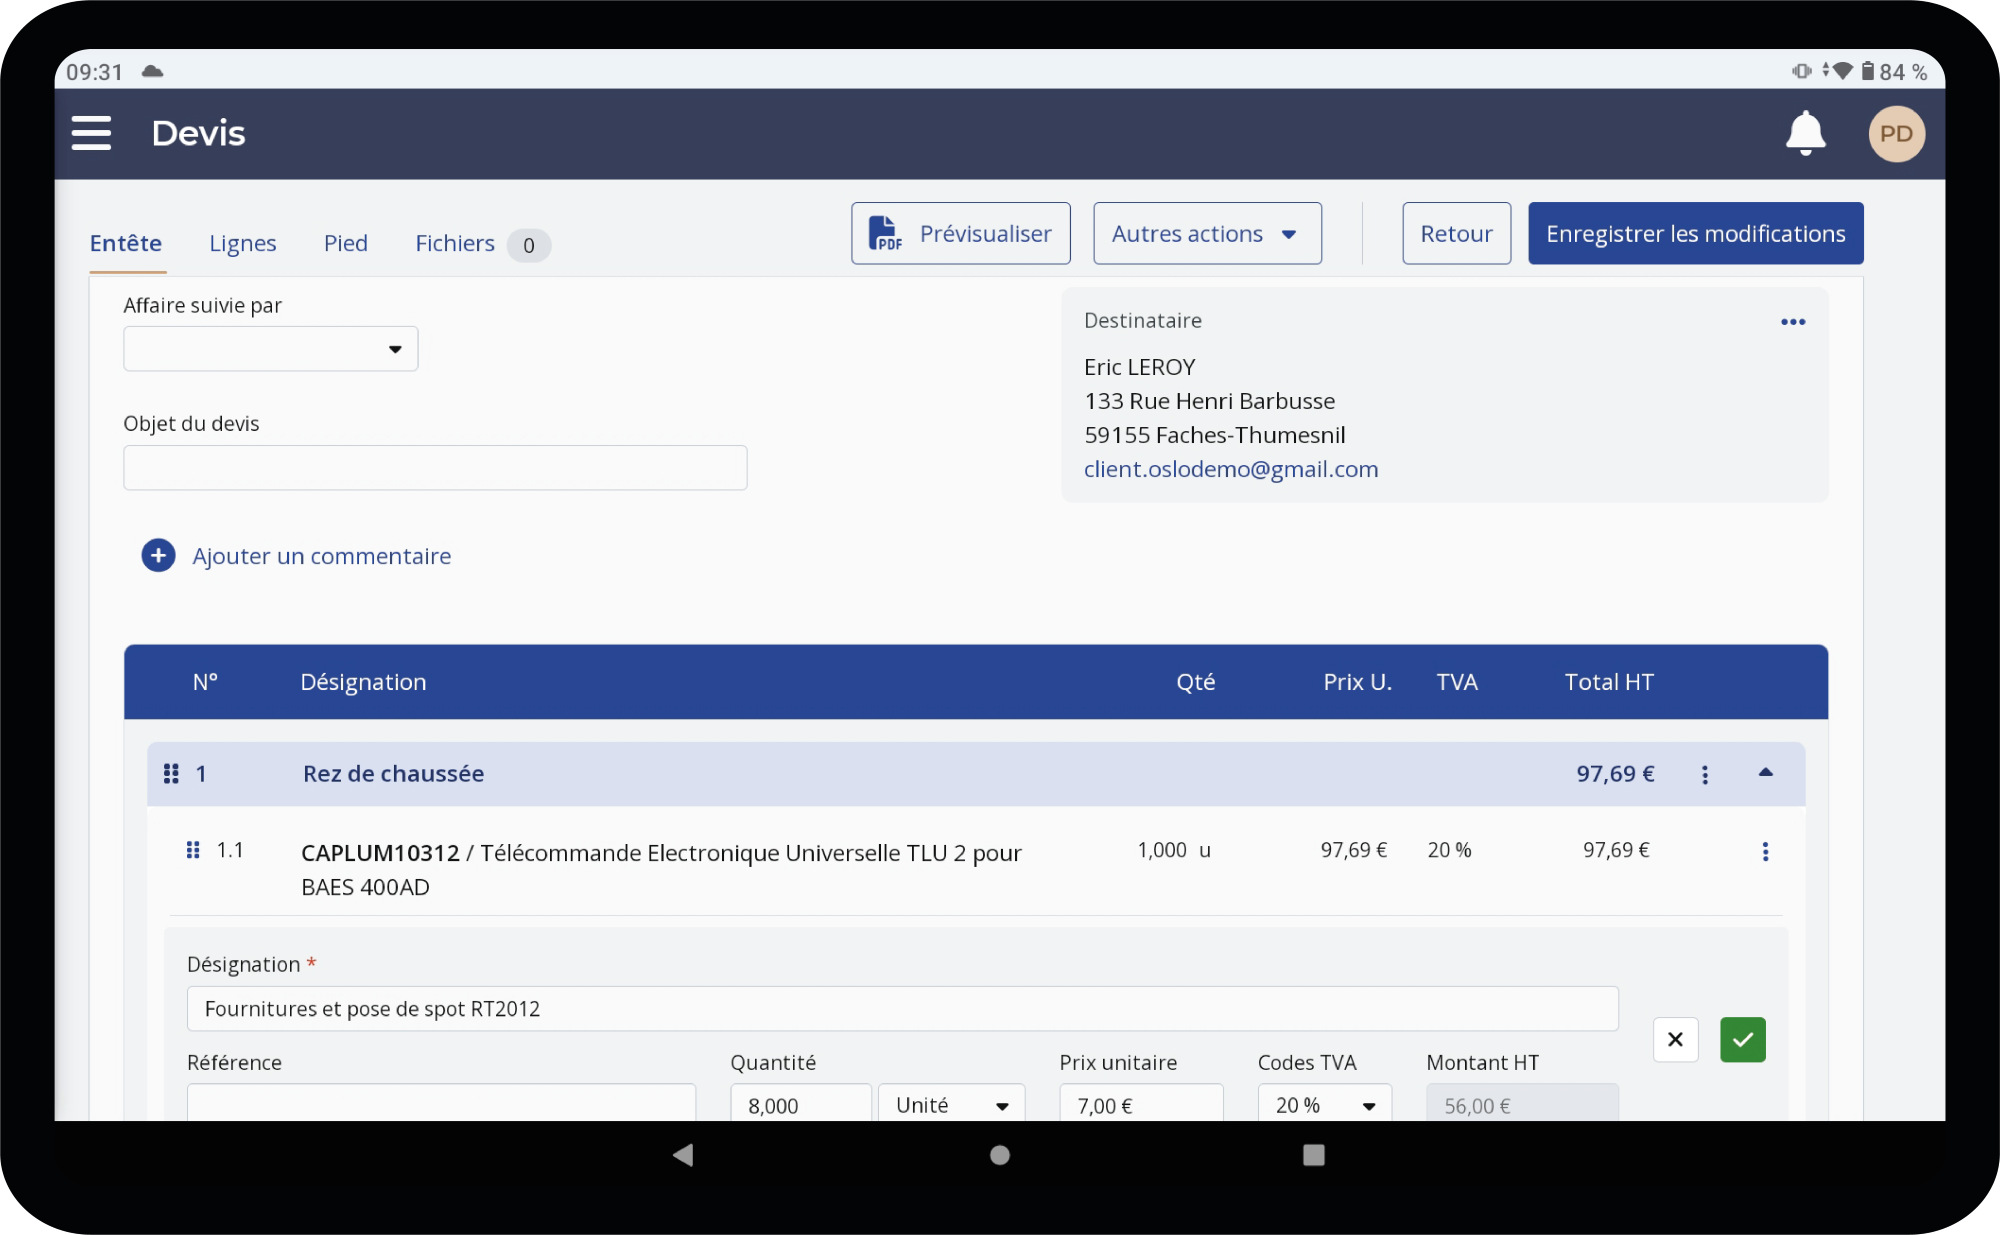The image size is (2000, 1235).
Task: Click the Qté column header
Action: click(x=1195, y=682)
